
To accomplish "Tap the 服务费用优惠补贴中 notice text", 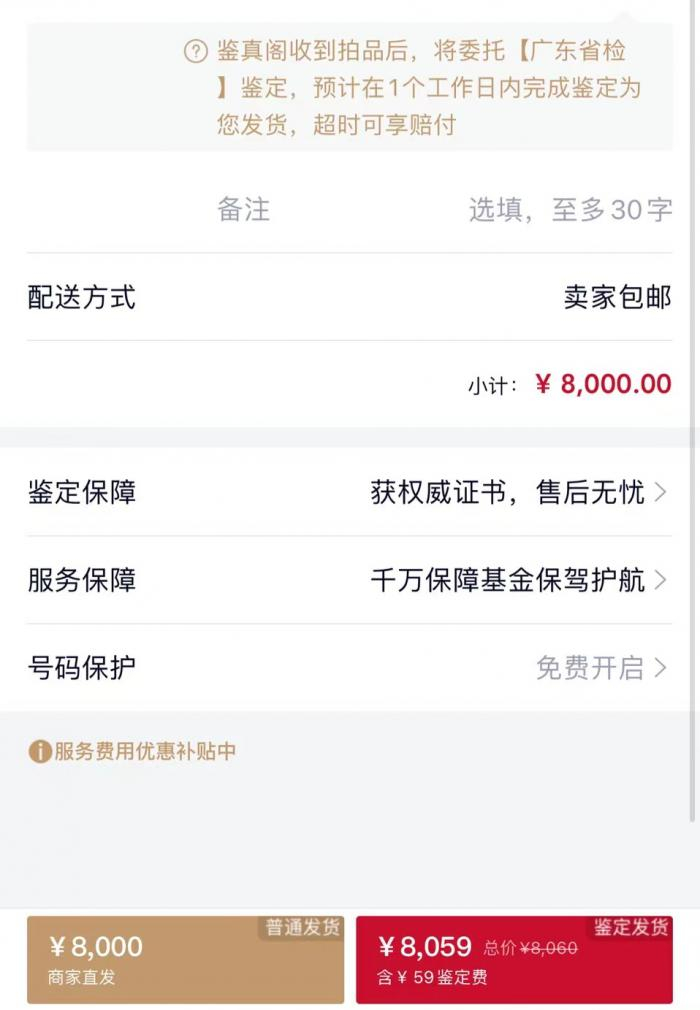I will point(145,752).
